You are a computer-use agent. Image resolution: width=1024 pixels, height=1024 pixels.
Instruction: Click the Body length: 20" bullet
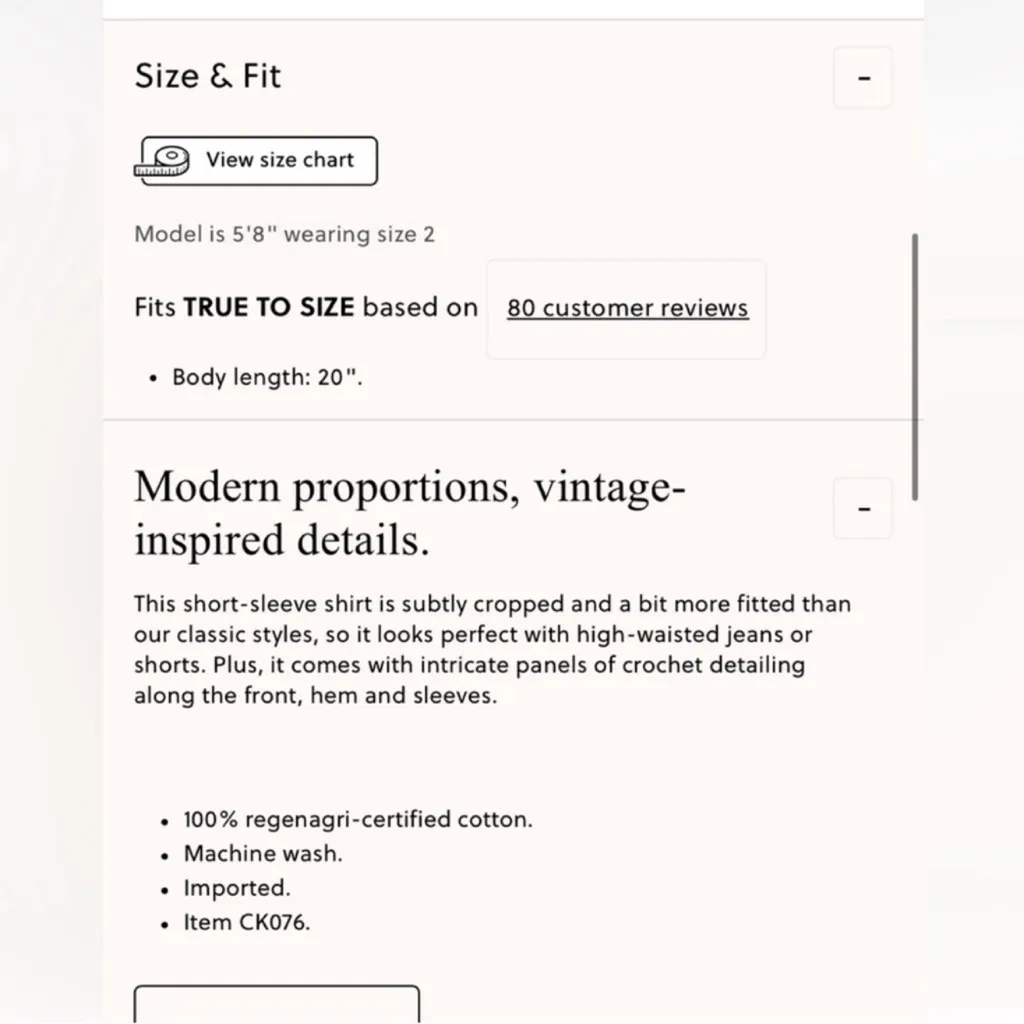(x=266, y=378)
